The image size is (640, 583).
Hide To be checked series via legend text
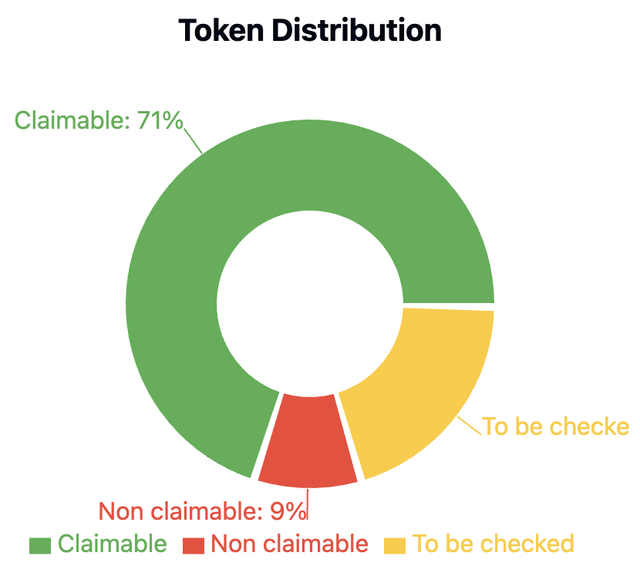pyautogui.click(x=494, y=544)
